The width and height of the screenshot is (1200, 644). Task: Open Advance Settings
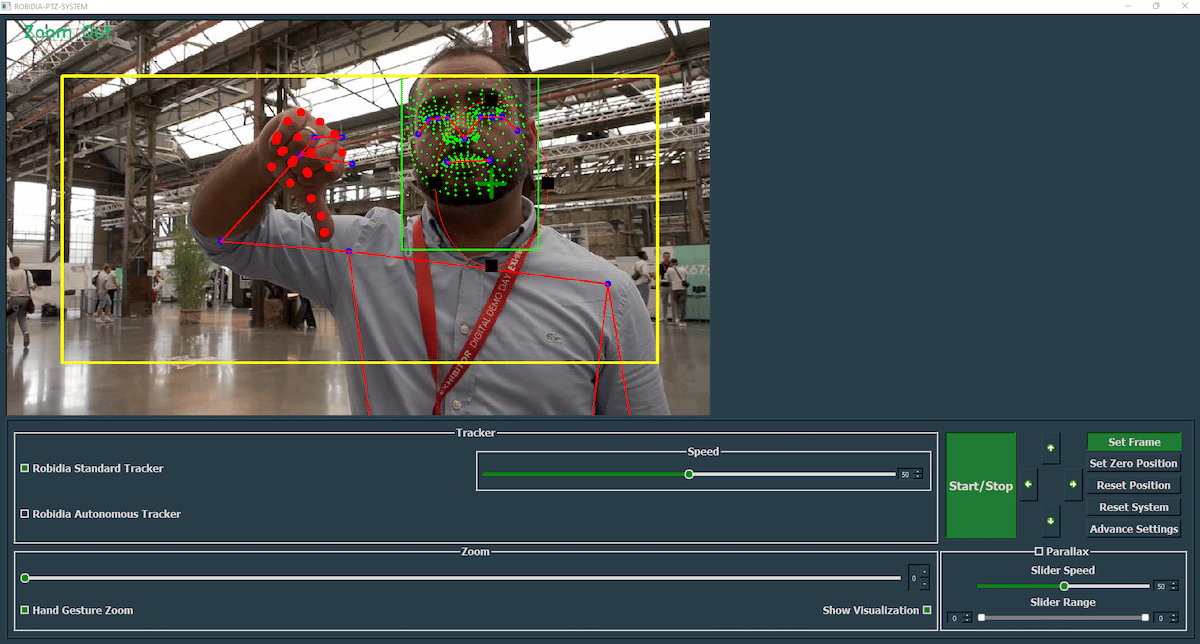[x=1134, y=529]
